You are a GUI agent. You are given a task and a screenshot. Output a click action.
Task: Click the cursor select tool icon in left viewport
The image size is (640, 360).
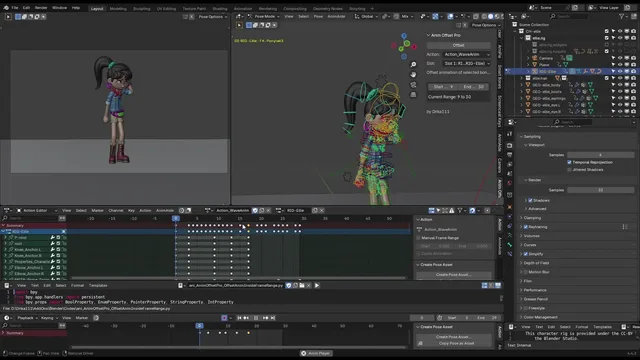pyautogui.click(x=8, y=17)
